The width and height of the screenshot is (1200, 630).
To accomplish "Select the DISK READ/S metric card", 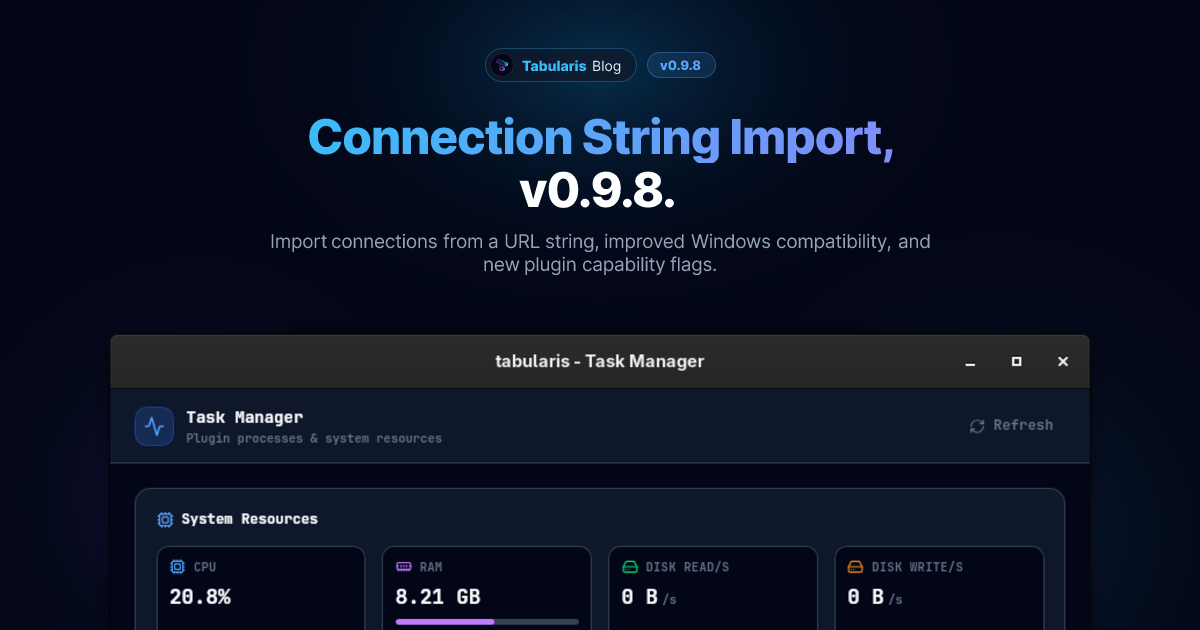I will 713,590.
